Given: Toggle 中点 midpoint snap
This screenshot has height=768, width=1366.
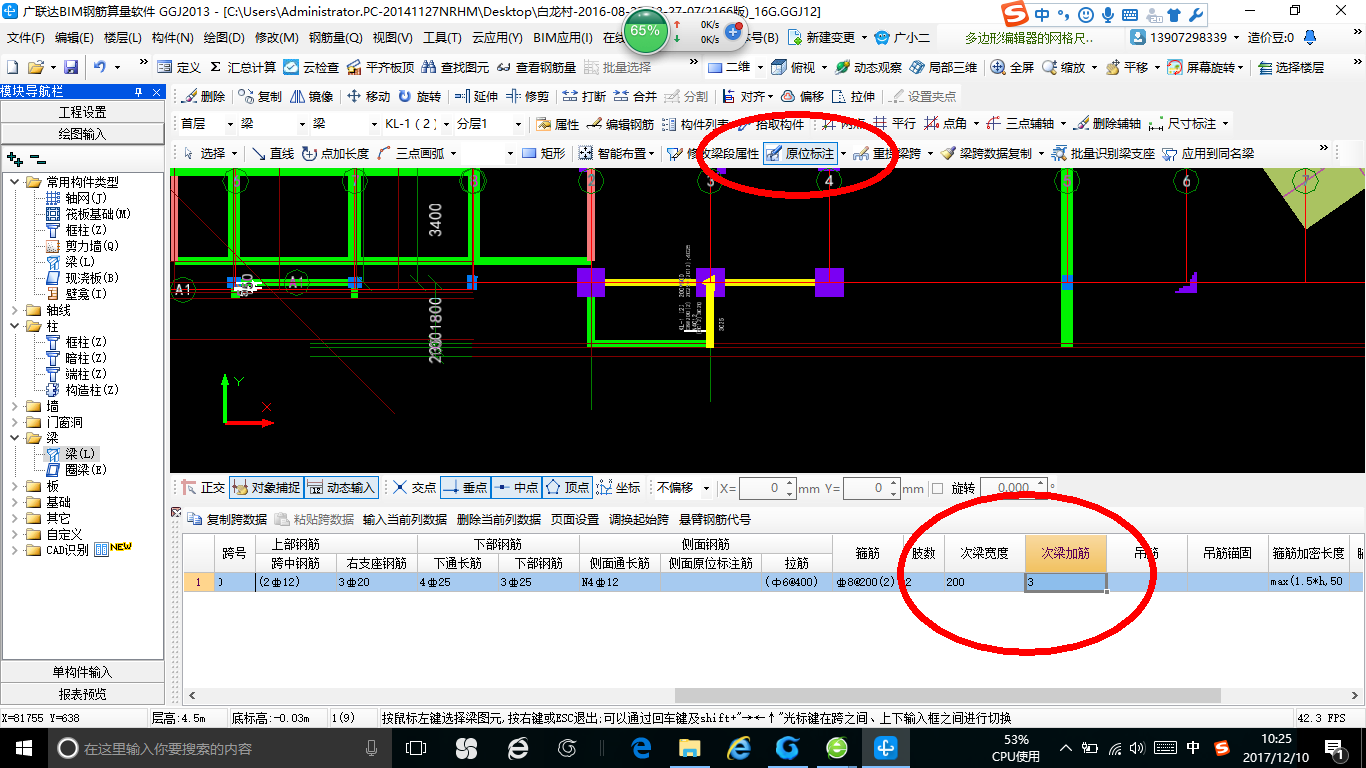Looking at the screenshot, I should 516,488.
